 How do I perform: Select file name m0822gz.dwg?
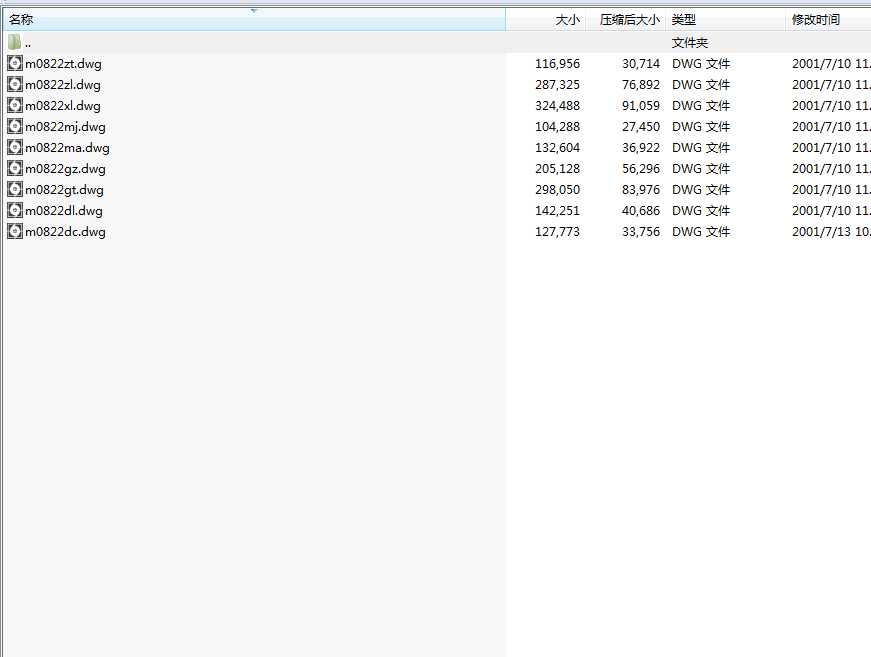coord(65,169)
